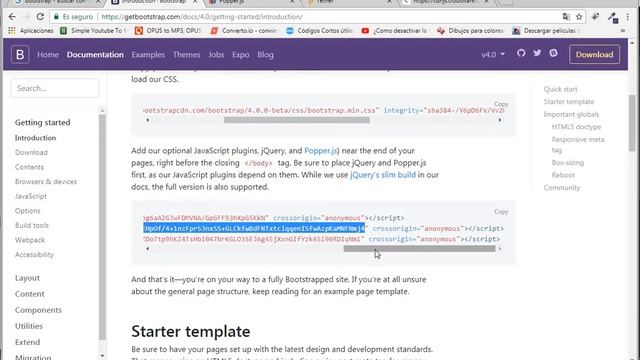Expand Components sidebar section
This screenshot has width=640, height=360.
[38, 310]
